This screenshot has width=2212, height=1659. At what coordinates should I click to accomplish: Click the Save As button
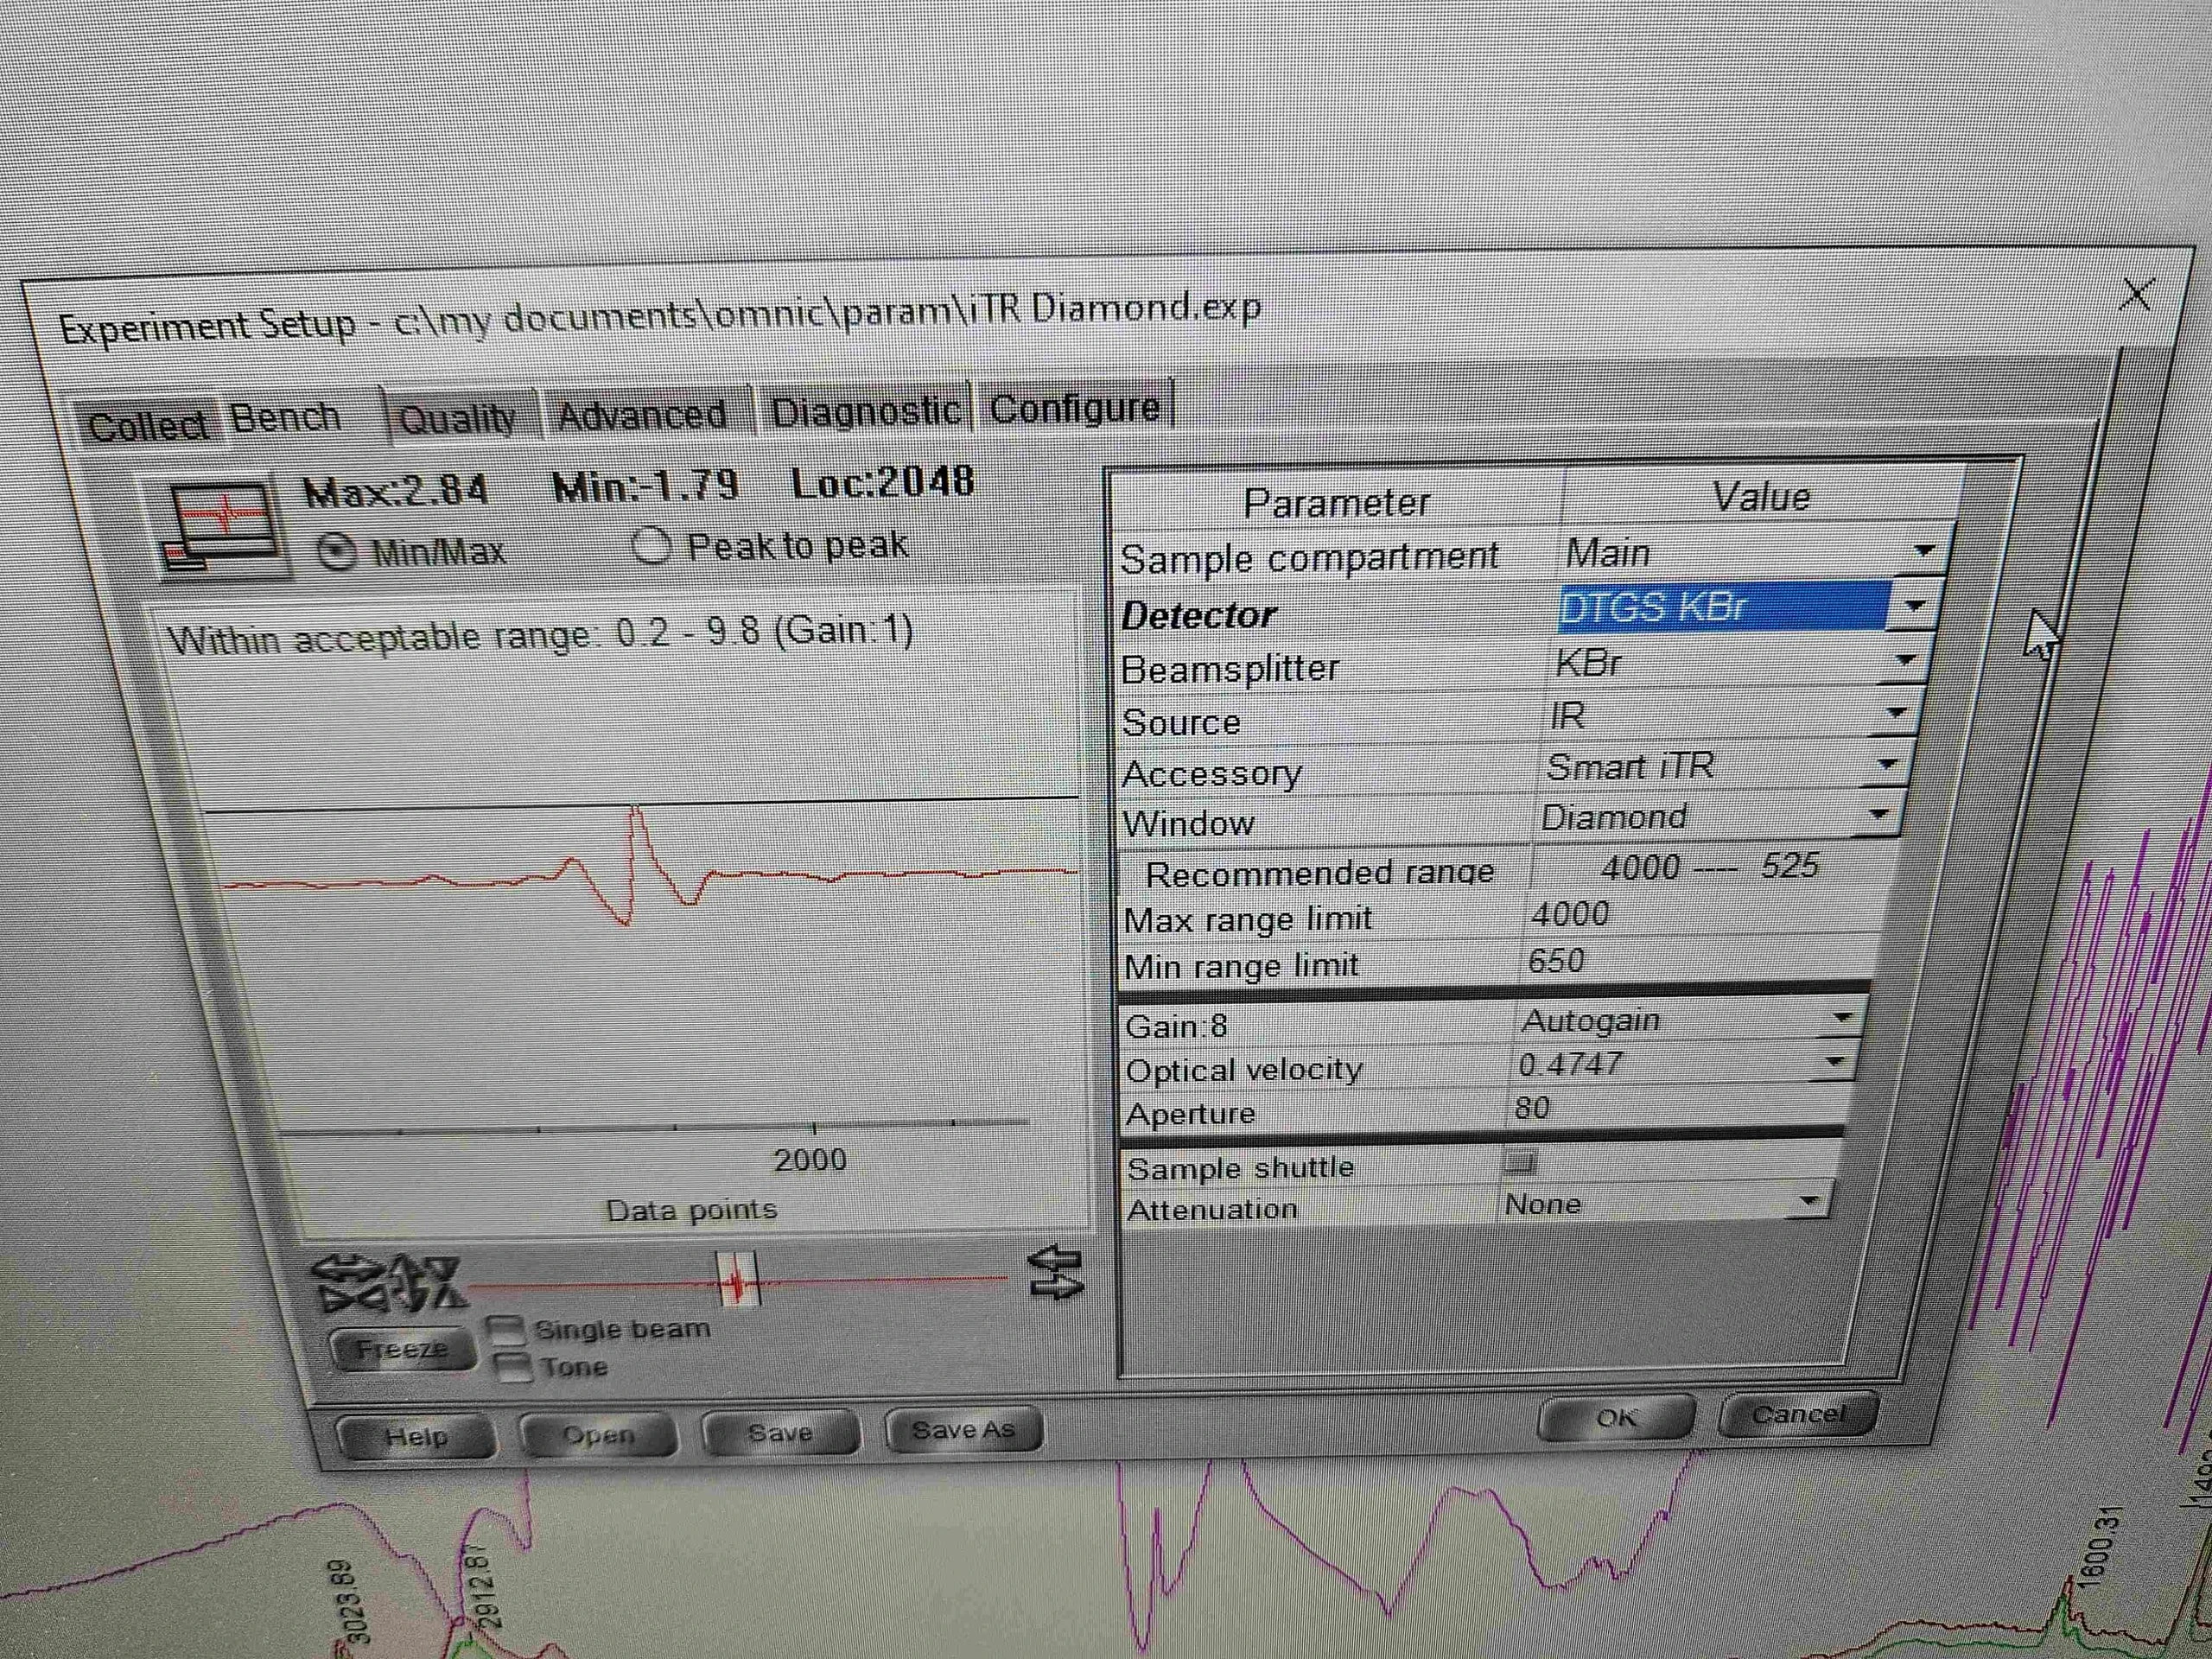[963, 1430]
